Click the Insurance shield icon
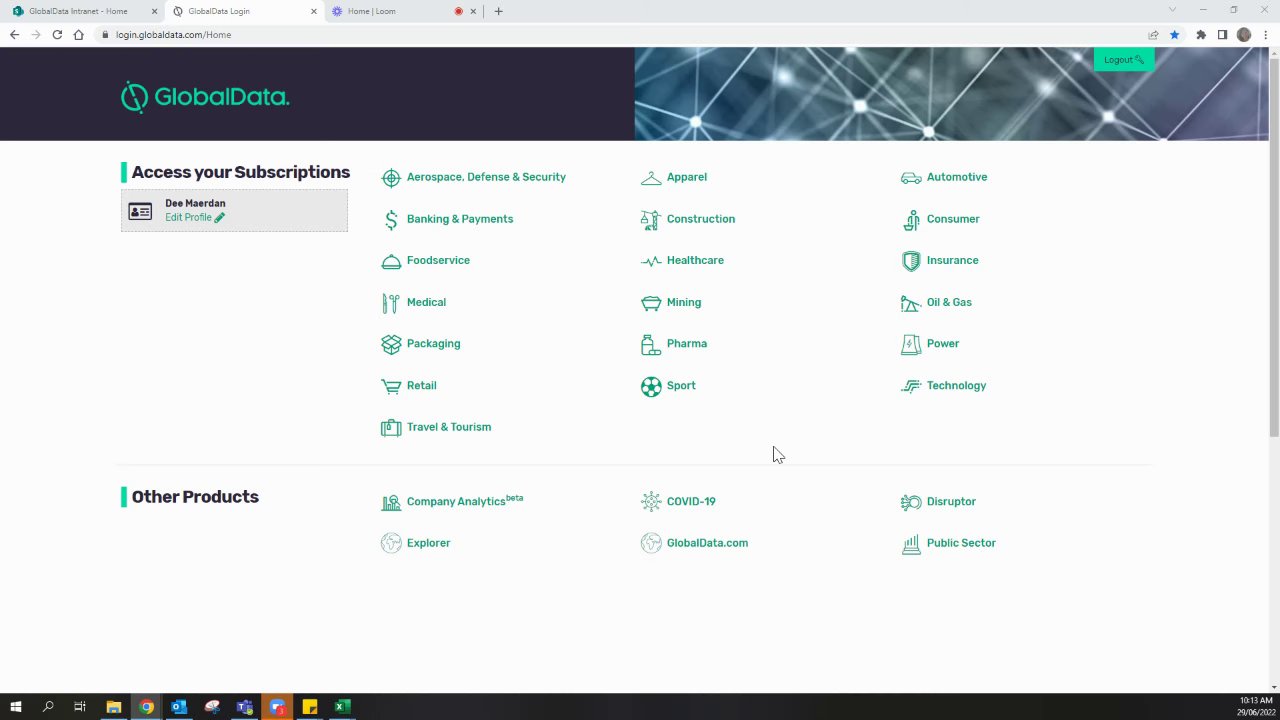This screenshot has height=720, width=1280. pos(911,261)
